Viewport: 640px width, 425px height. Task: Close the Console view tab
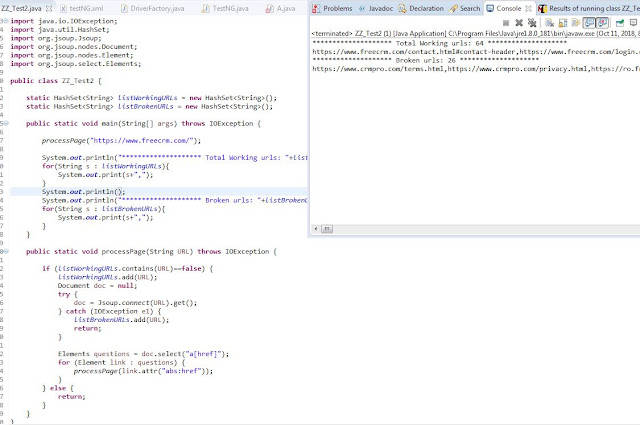click(x=528, y=8)
